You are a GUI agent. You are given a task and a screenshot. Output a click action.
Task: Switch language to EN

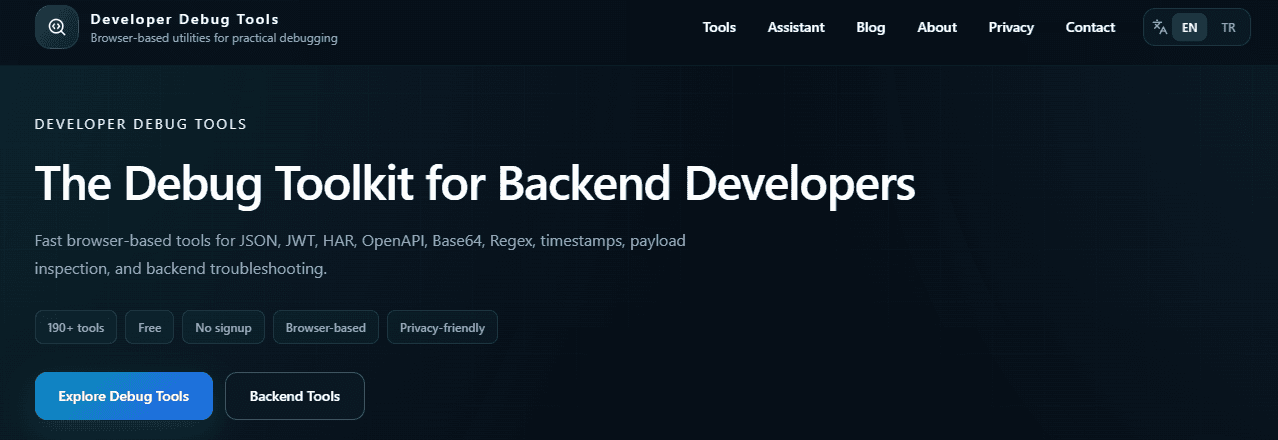(x=1189, y=27)
